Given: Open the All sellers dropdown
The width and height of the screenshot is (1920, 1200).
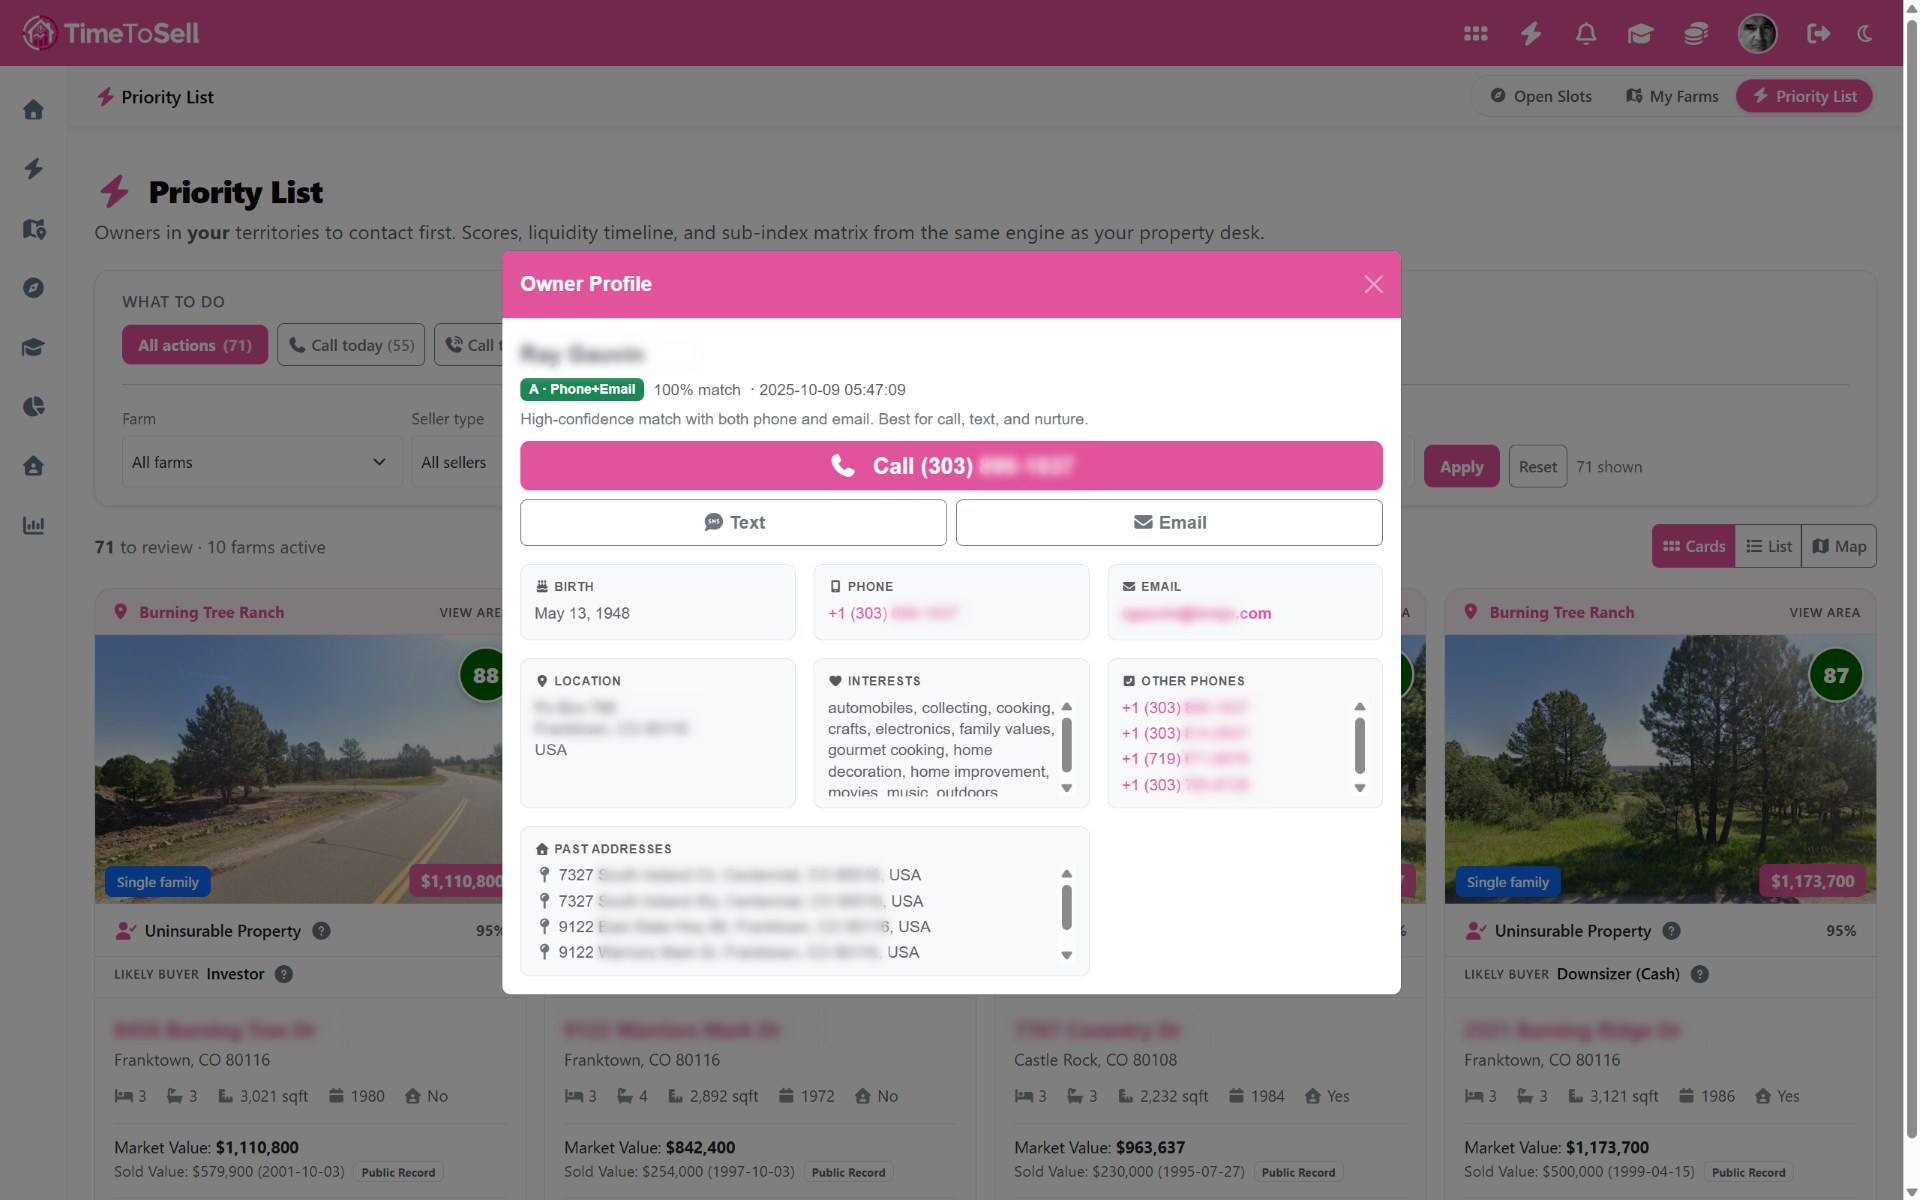Looking at the screenshot, I should pos(457,462).
